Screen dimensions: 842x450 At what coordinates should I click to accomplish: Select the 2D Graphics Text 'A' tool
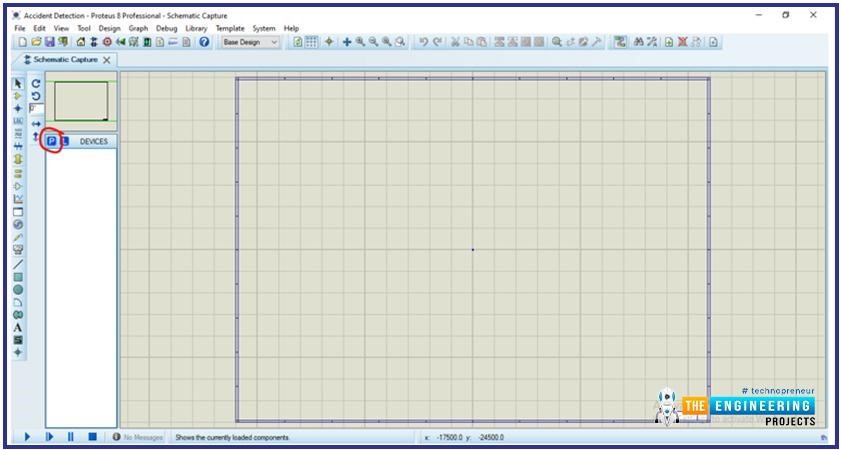[18, 328]
